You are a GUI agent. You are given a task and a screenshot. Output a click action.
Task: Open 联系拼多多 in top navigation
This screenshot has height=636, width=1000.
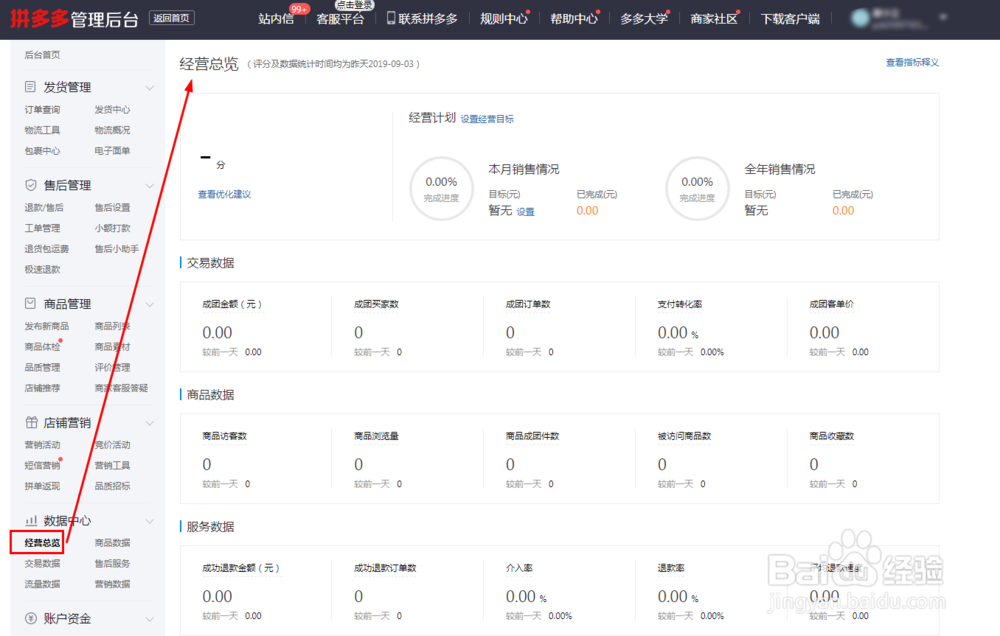click(428, 19)
